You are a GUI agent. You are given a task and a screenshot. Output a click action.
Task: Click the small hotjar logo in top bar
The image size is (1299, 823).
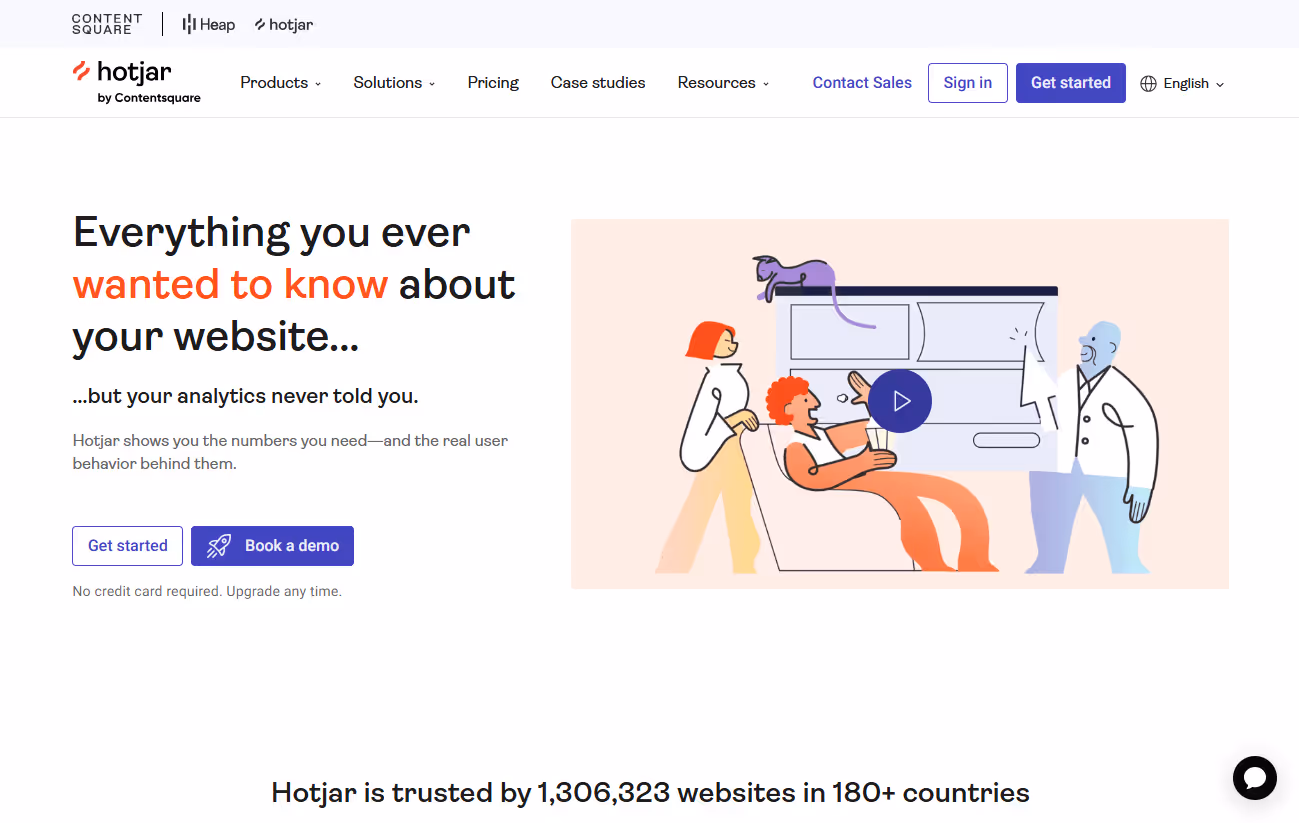[284, 24]
